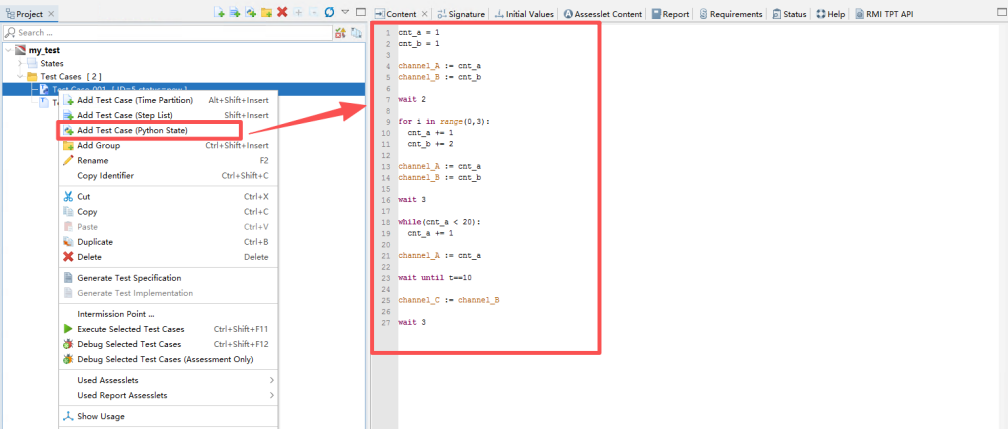Click code line 'wait until t==10'

point(435,278)
